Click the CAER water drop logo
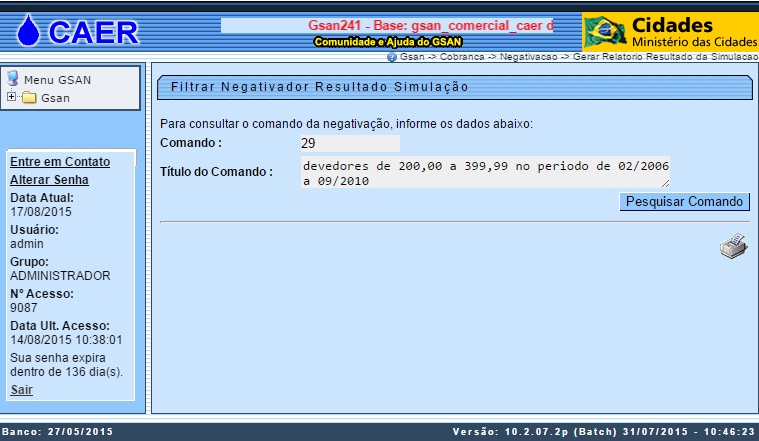 (28, 30)
